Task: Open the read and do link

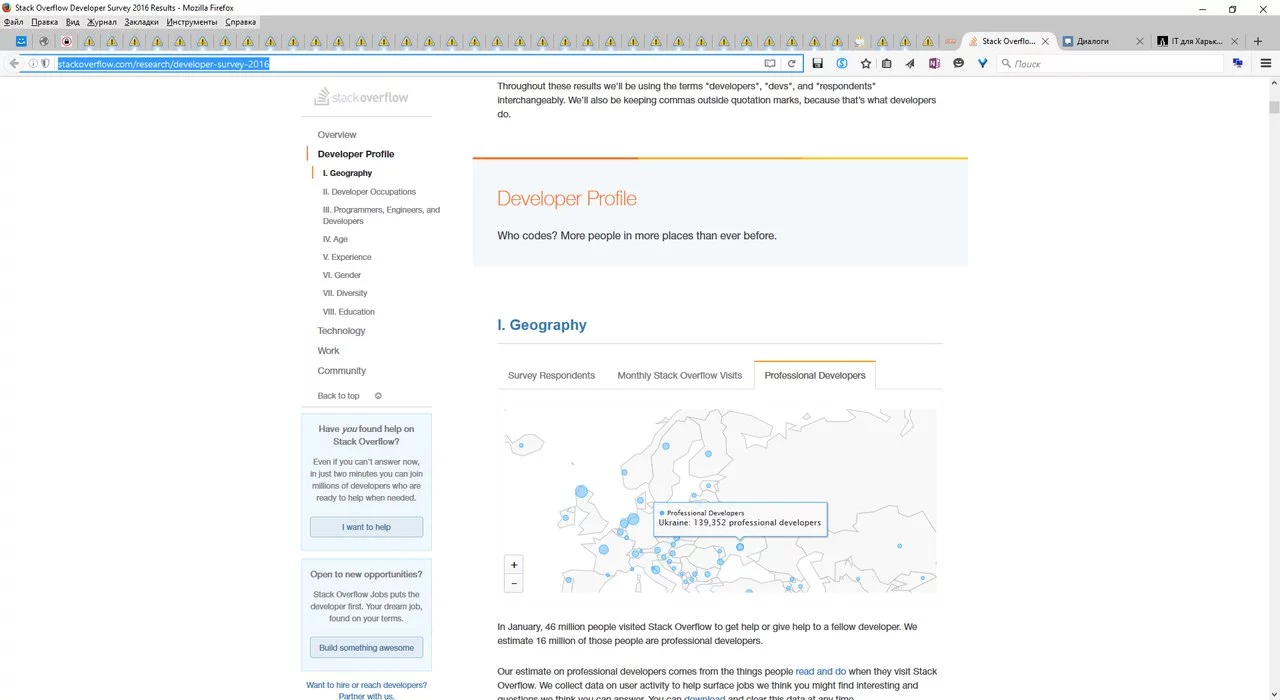Action: [820, 672]
